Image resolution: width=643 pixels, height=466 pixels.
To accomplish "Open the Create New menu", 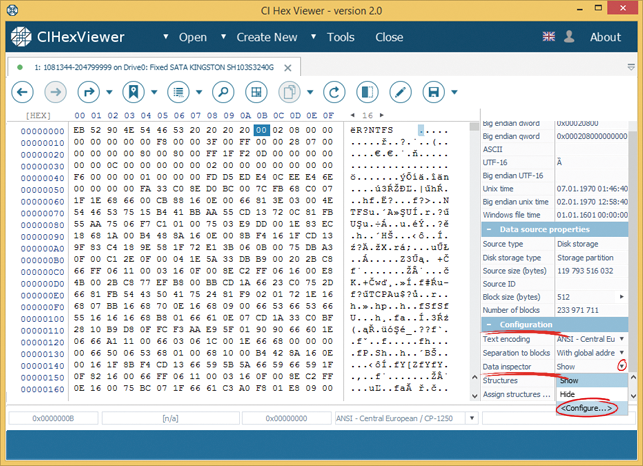I will [267, 37].
